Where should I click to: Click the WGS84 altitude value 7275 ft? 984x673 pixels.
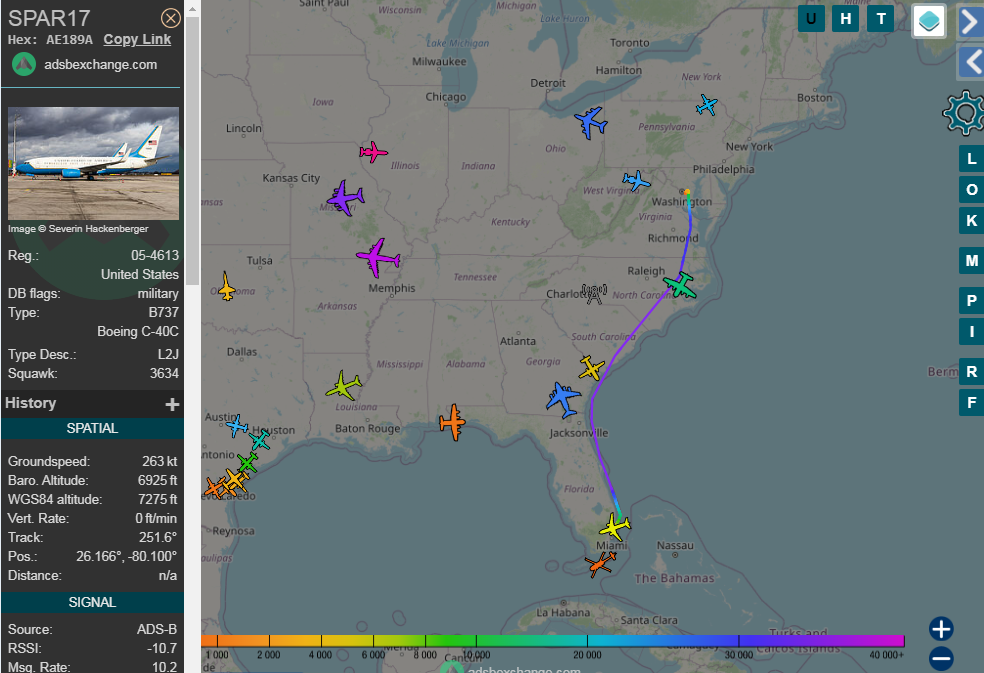pyautogui.click(x=158, y=499)
